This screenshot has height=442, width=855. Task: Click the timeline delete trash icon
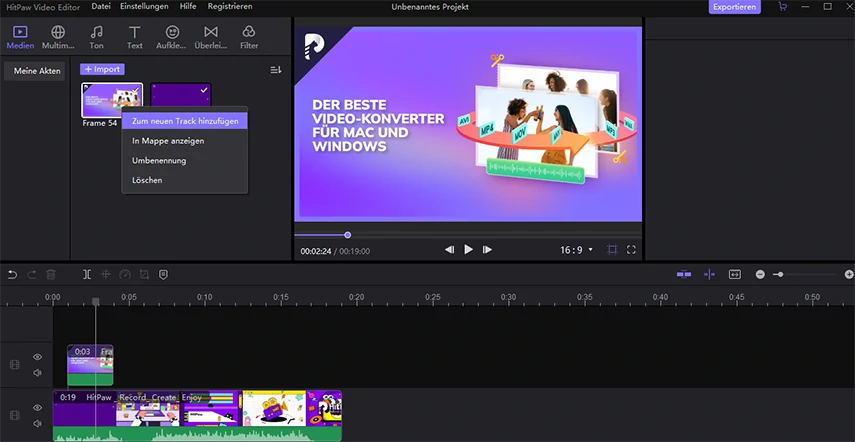[51, 275]
